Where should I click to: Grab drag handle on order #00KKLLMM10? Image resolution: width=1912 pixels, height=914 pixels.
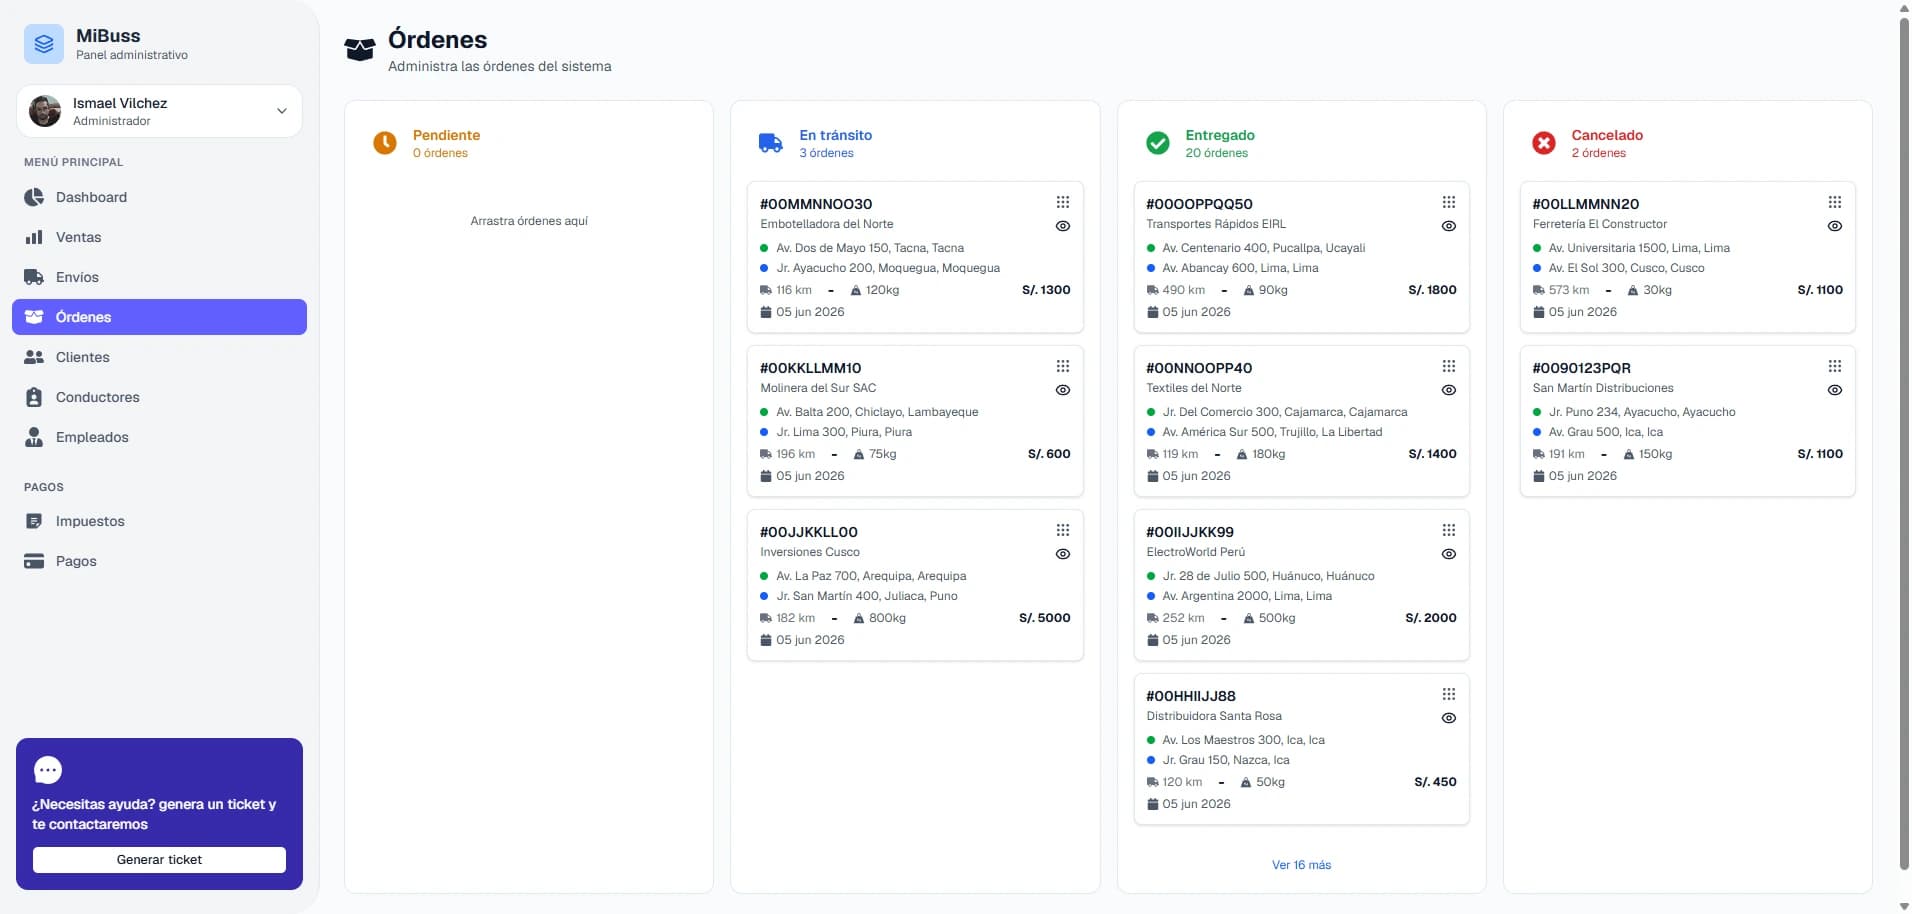(x=1063, y=366)
